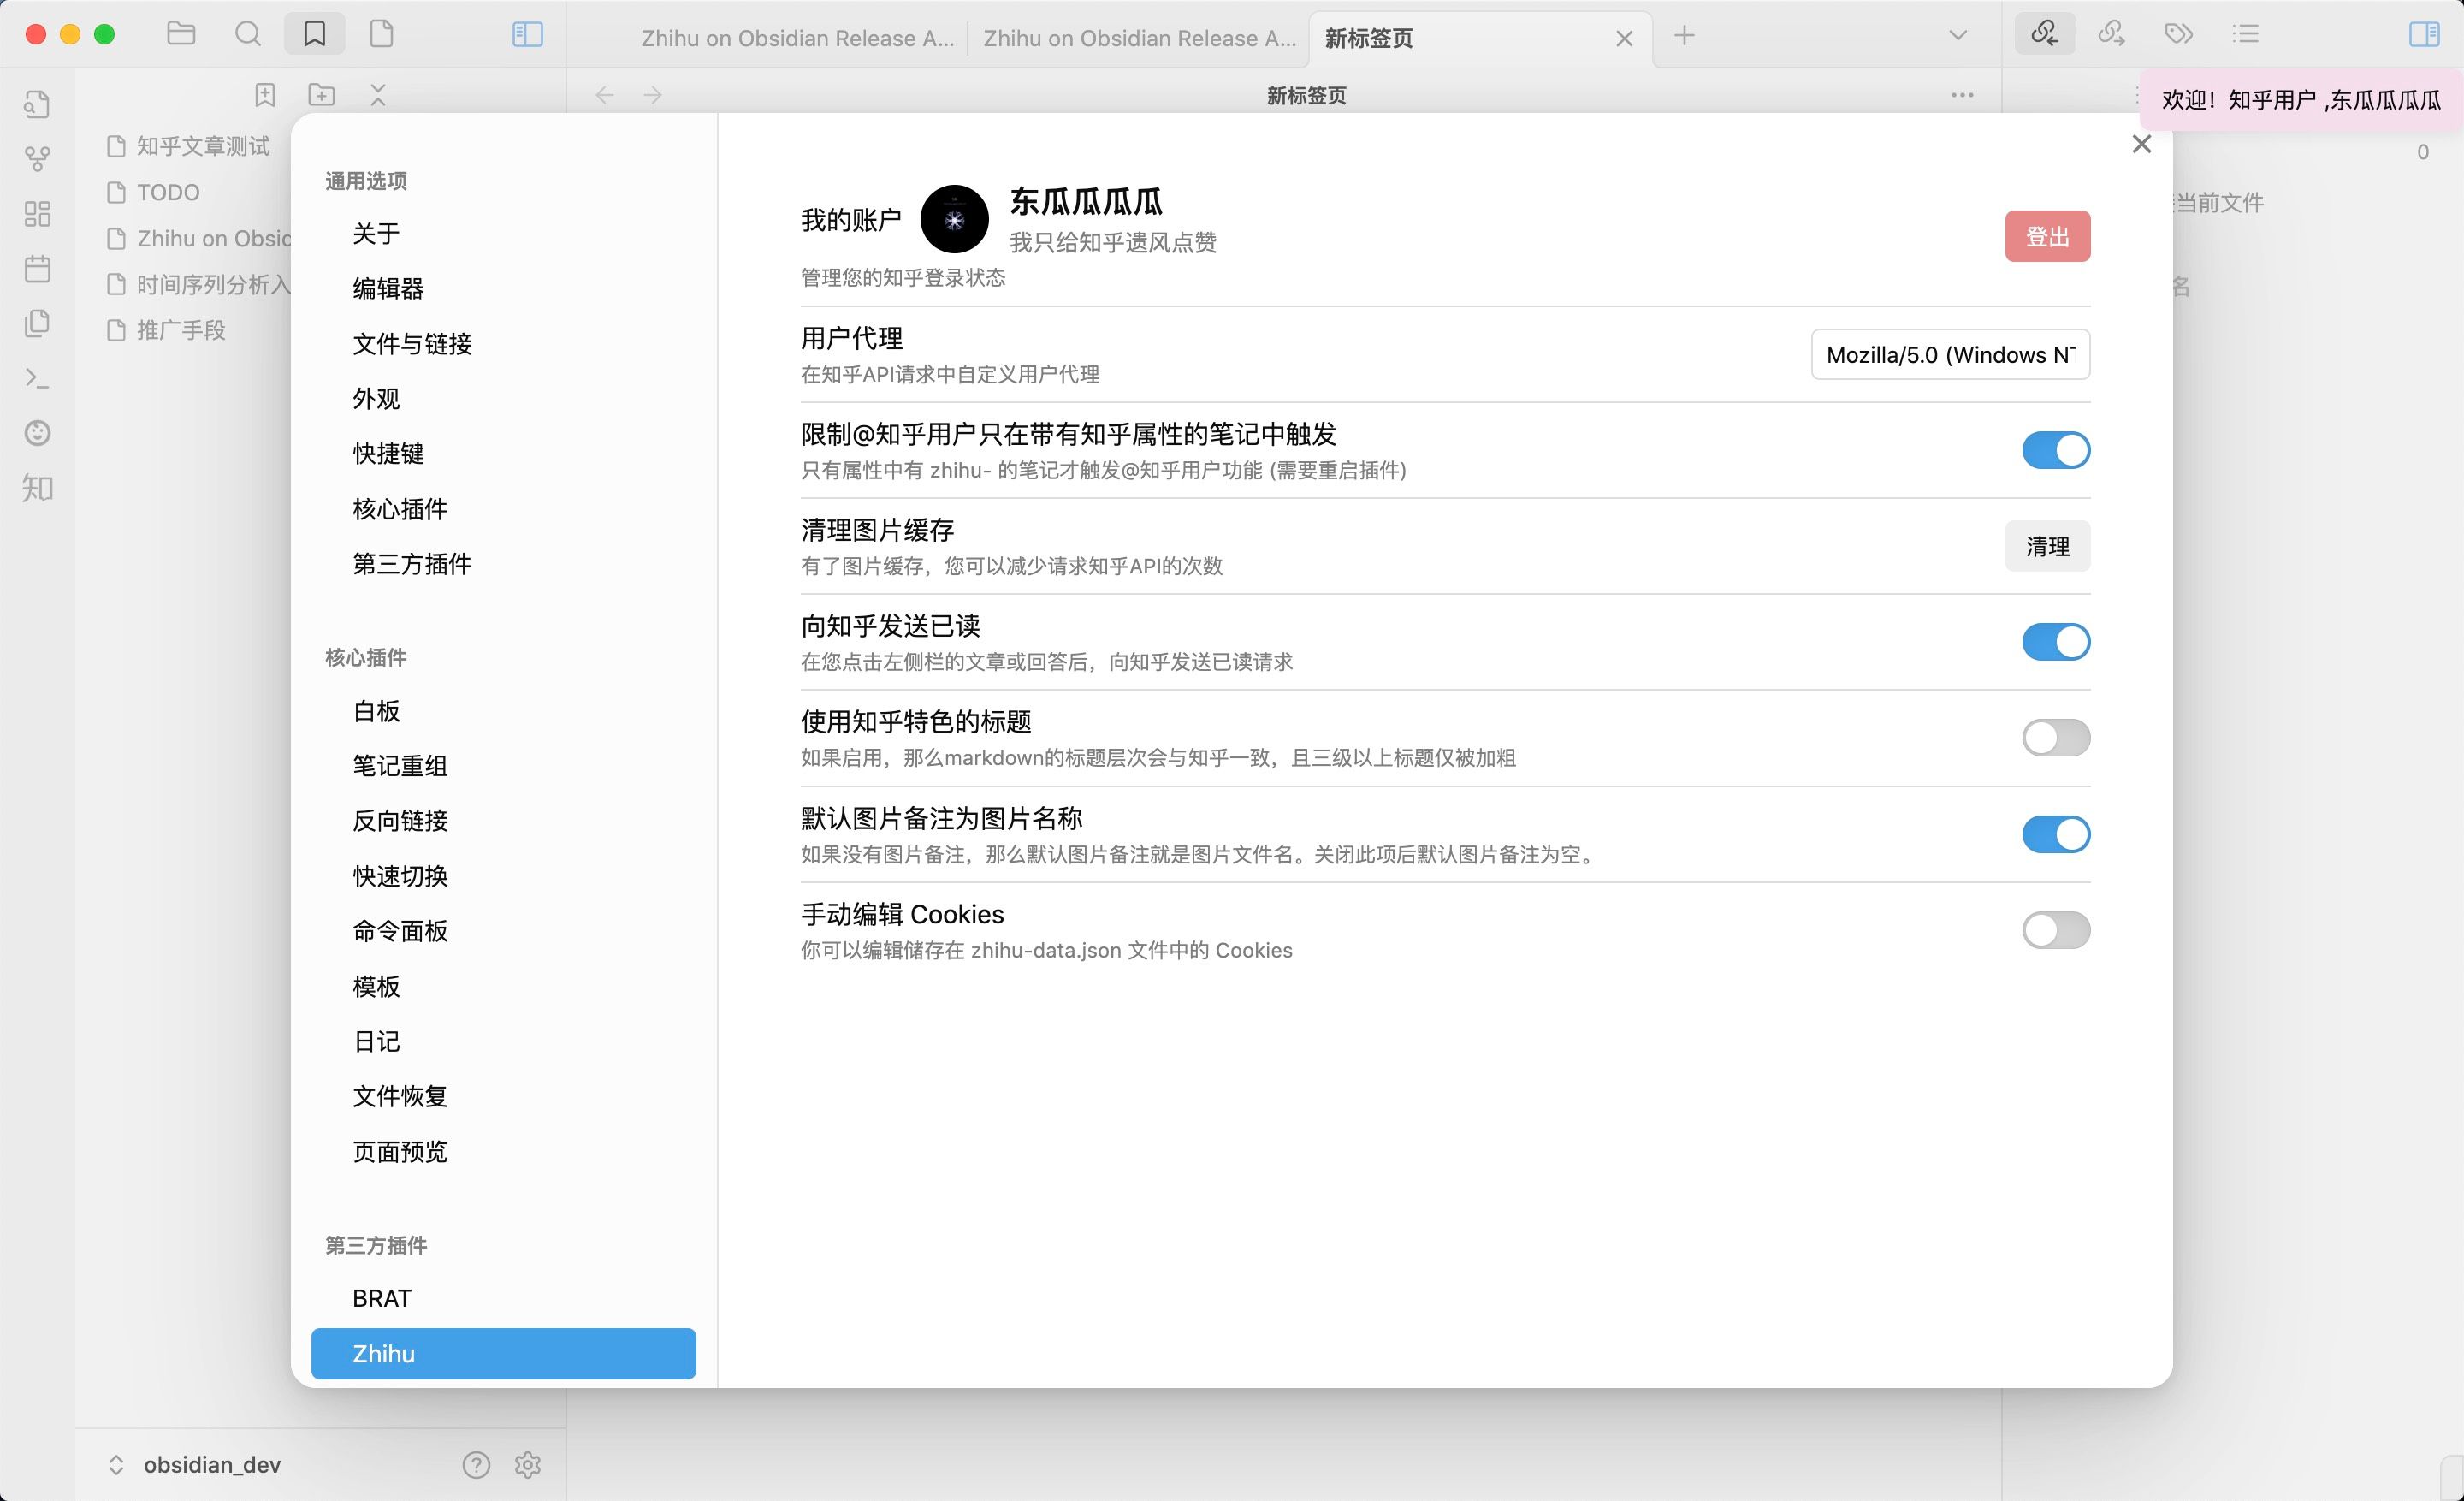Disable 向知乎发送已读 switch
Screen dimensions: 2464x1501
(x=2056, y=642)
